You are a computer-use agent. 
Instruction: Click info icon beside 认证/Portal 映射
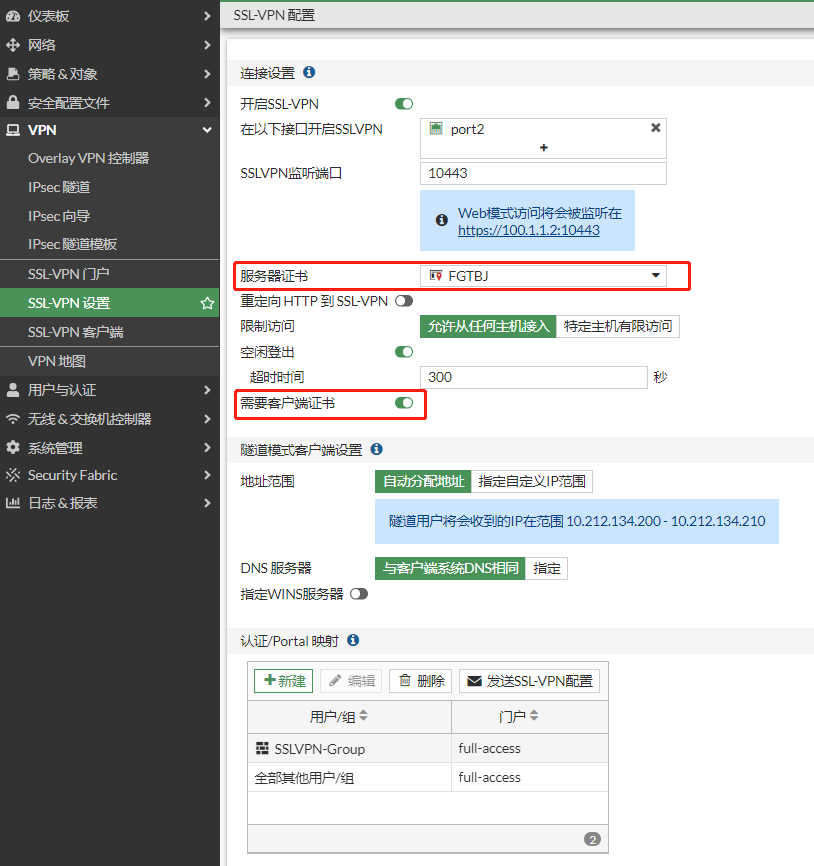(353, 640)
